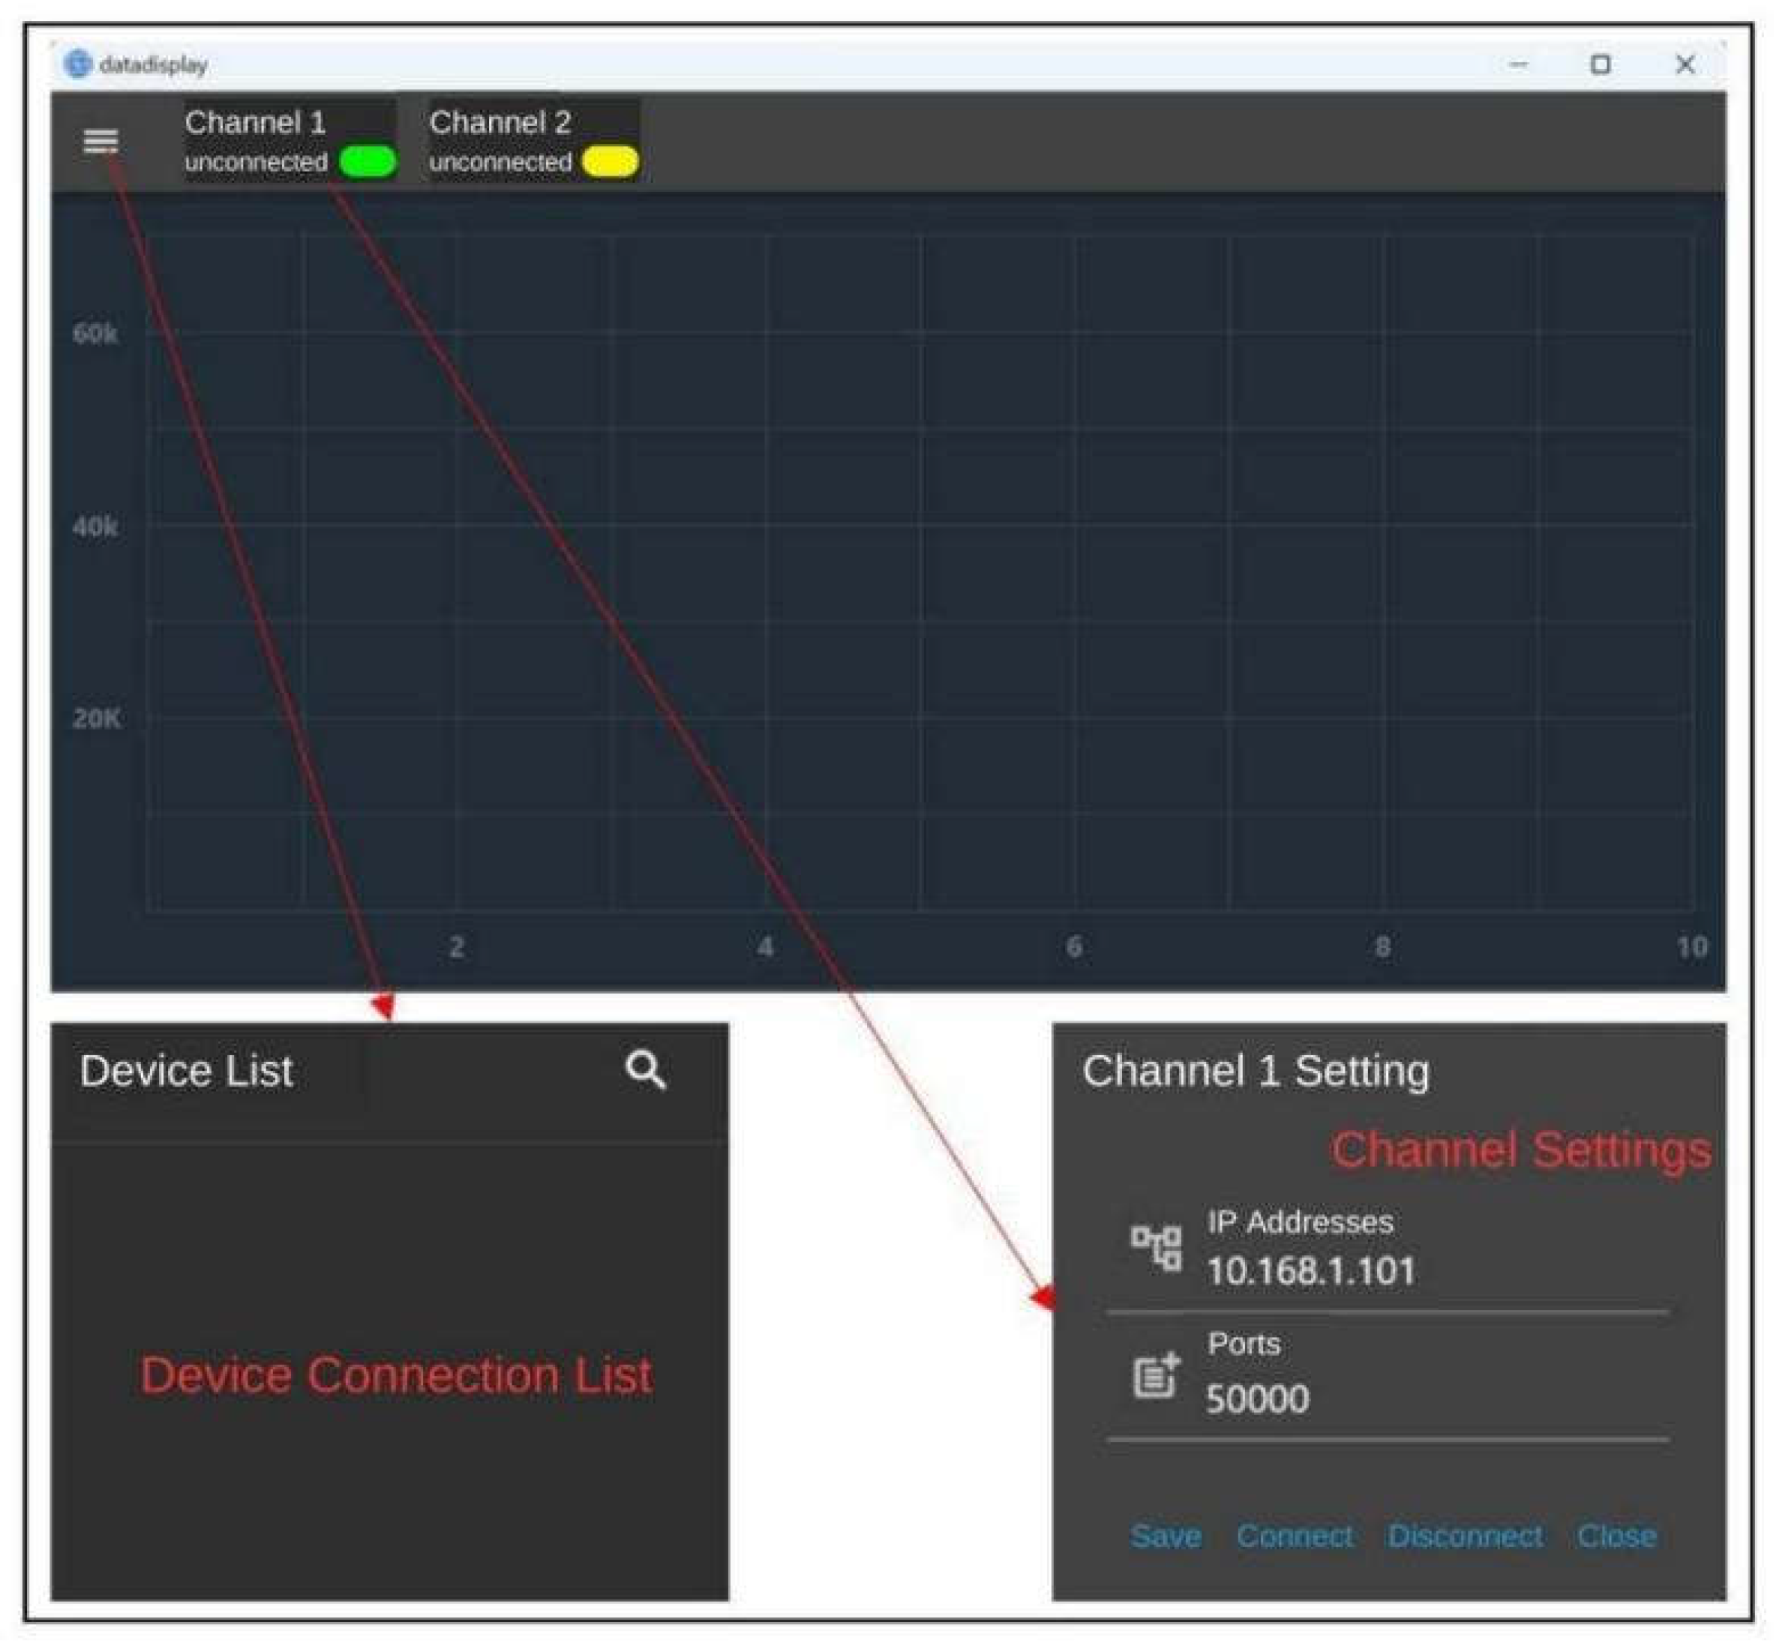The image size is (1782, 1649).
Task: Minimize the datadisplay window
Action: [x=1518, y=65]
